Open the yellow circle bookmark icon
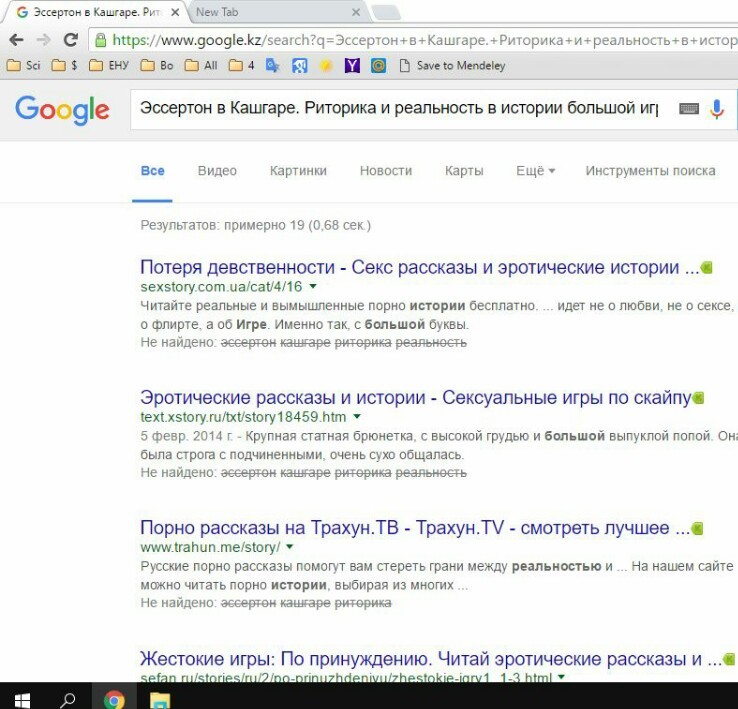 coord(325,65)
